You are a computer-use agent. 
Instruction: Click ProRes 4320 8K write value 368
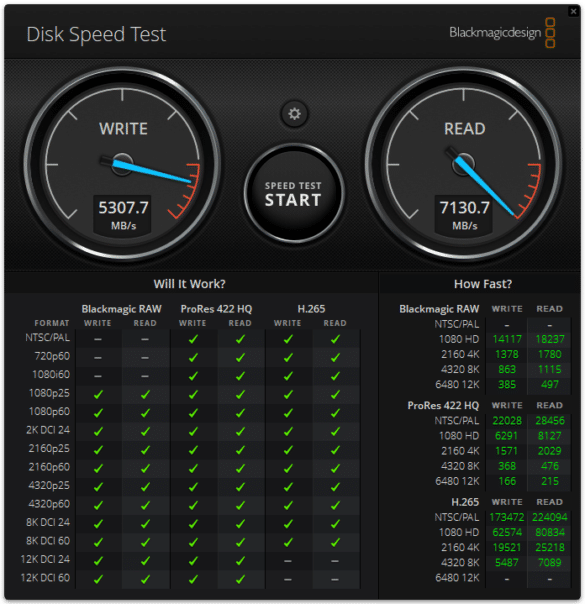(507, 466)
